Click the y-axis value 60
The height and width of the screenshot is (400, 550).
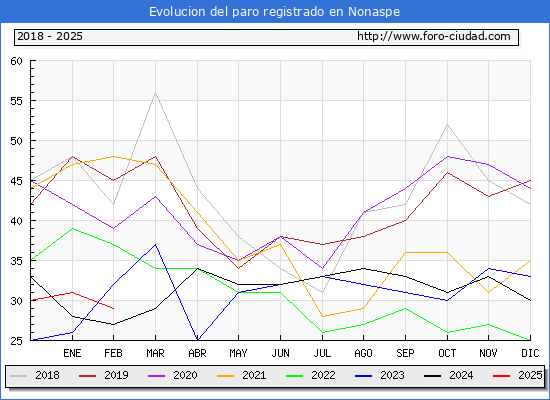[x=16, y=61]
